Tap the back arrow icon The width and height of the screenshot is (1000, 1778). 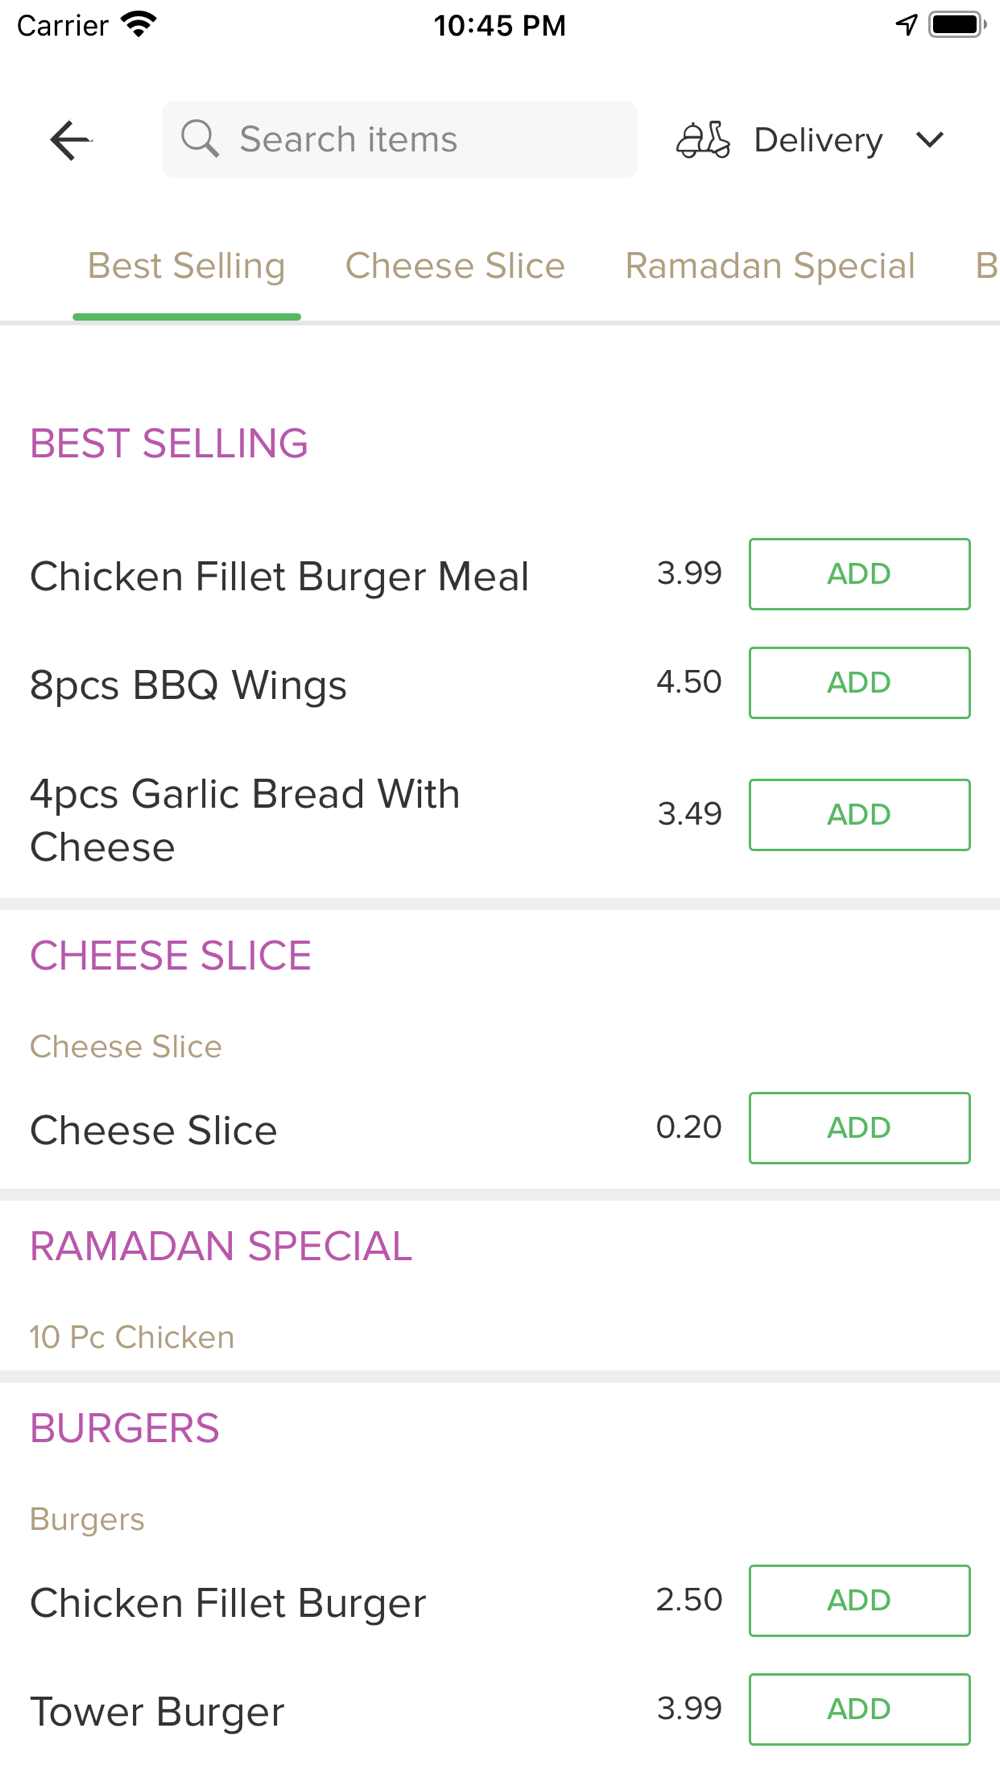pos(71,140)
